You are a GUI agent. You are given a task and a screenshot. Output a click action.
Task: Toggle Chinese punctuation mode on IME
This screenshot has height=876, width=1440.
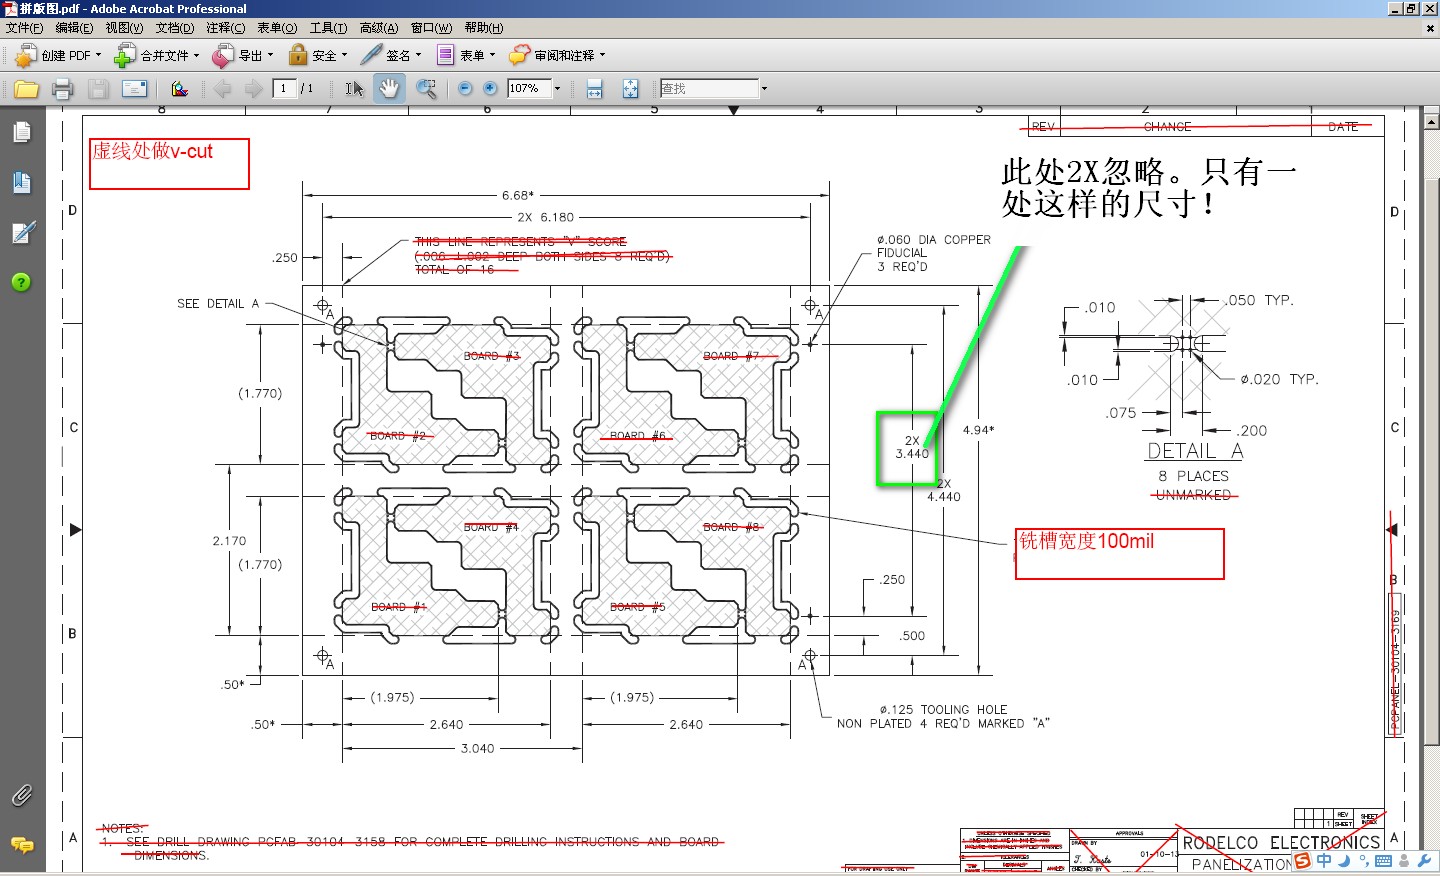click(x=1364, y=861)
